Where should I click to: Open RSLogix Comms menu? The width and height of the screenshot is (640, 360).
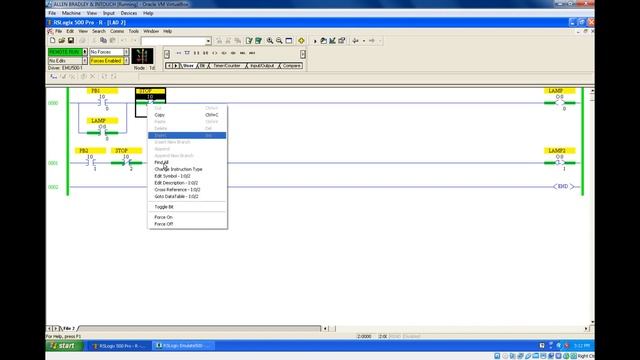[x=117, y=31]
